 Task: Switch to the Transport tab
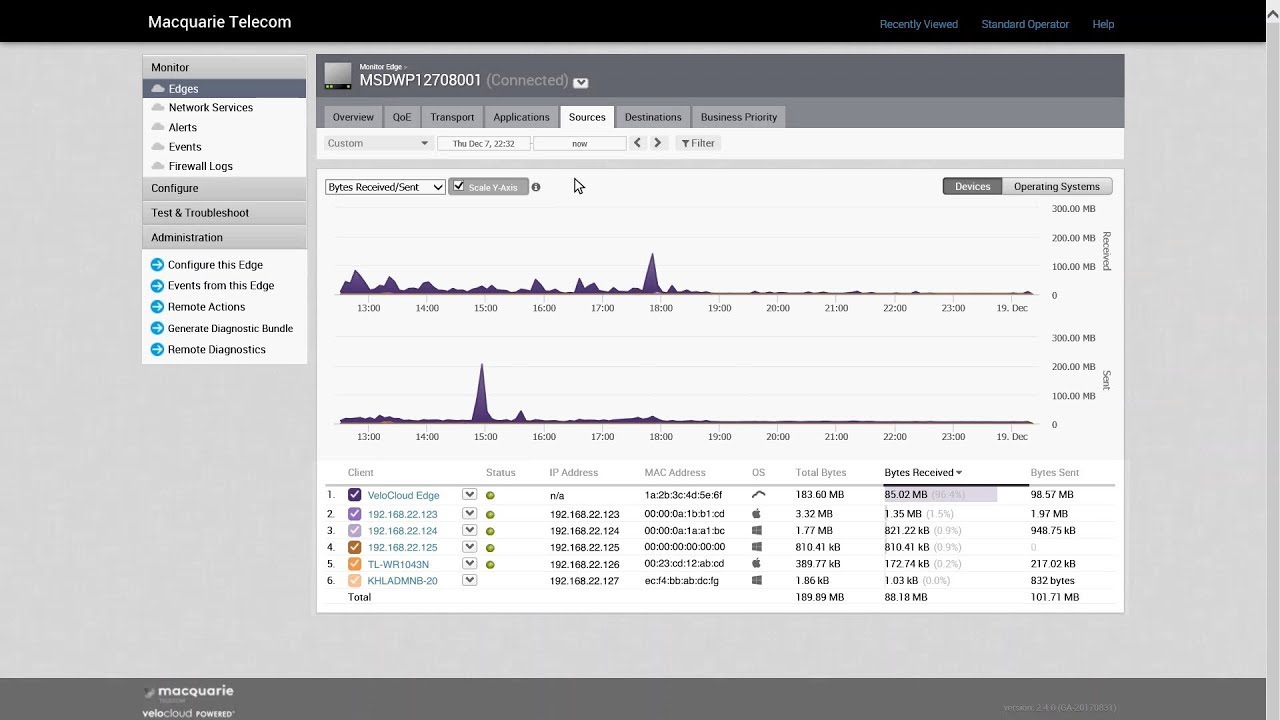pos(452,117)
